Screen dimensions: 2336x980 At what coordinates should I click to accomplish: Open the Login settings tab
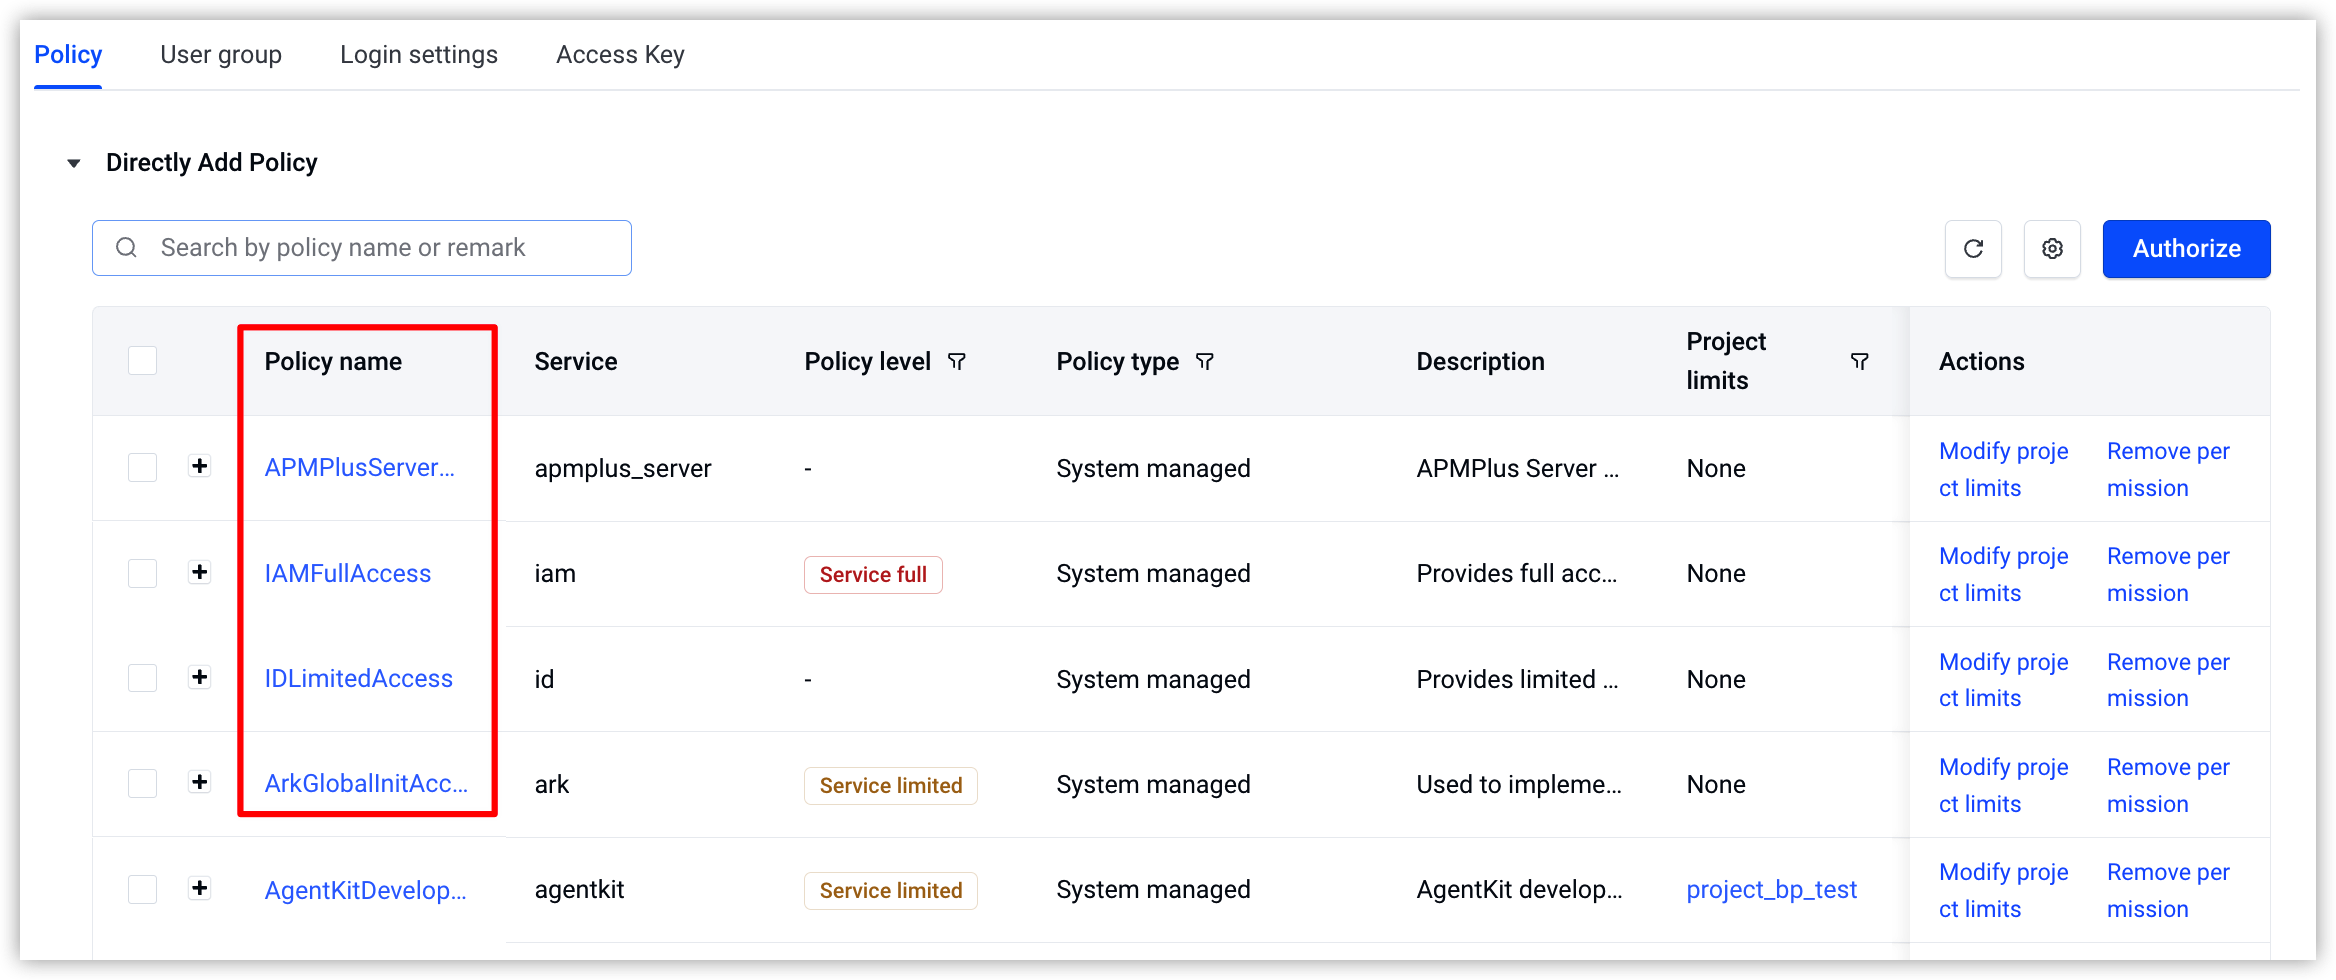(x=419, y=55)
